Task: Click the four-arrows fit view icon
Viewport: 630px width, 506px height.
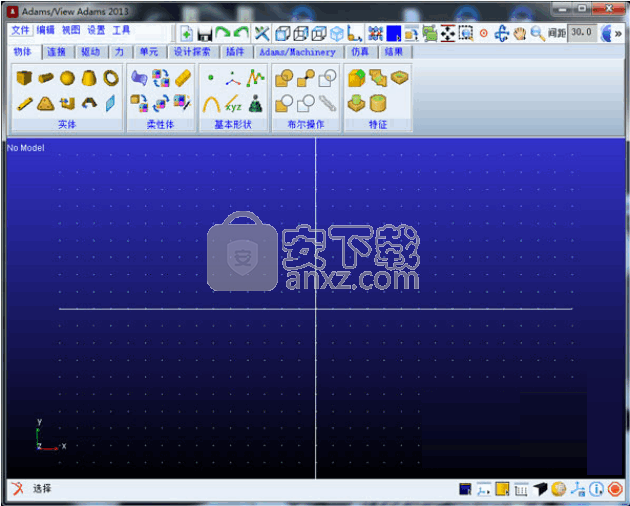Action: tap(448, 33)
